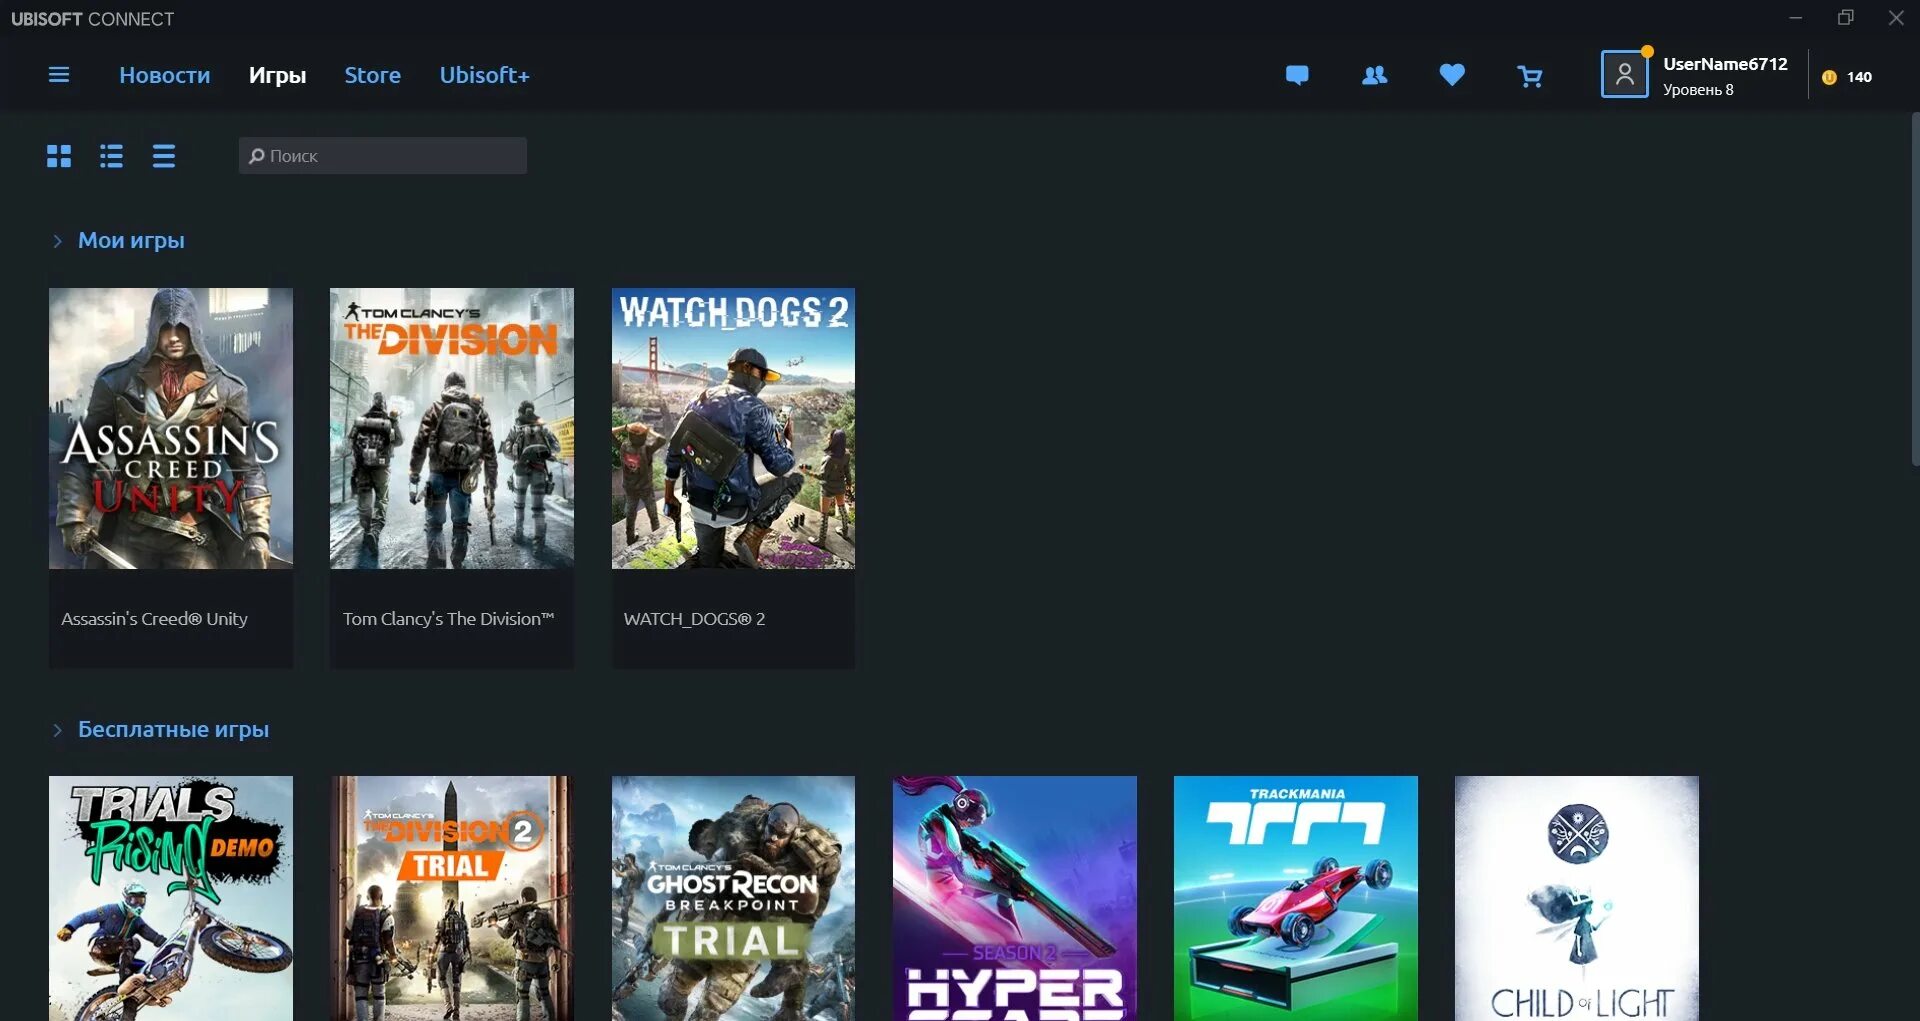
Task: Open the shopping cart icon
Action: tap(1530, 76)
